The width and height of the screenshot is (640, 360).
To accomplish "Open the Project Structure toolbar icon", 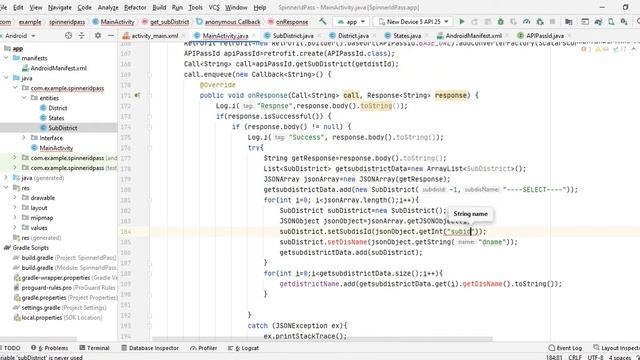I will coord(569,22).
